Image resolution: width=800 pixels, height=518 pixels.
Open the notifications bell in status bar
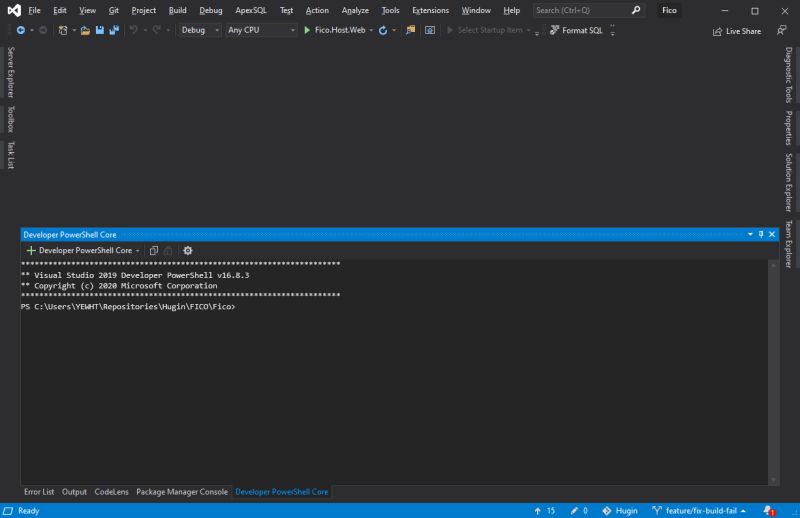coord(769,511)
